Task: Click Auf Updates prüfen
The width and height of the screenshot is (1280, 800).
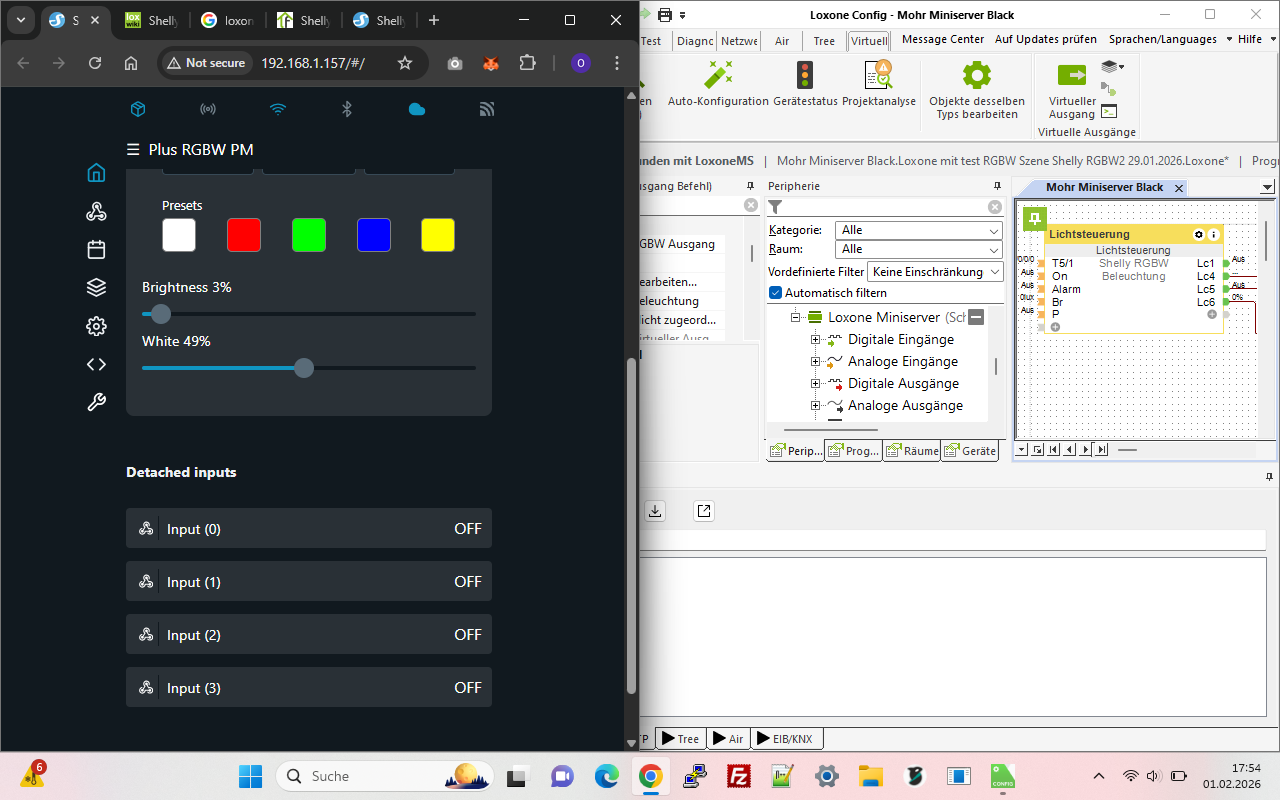Action: click(x=1045, y=40)
